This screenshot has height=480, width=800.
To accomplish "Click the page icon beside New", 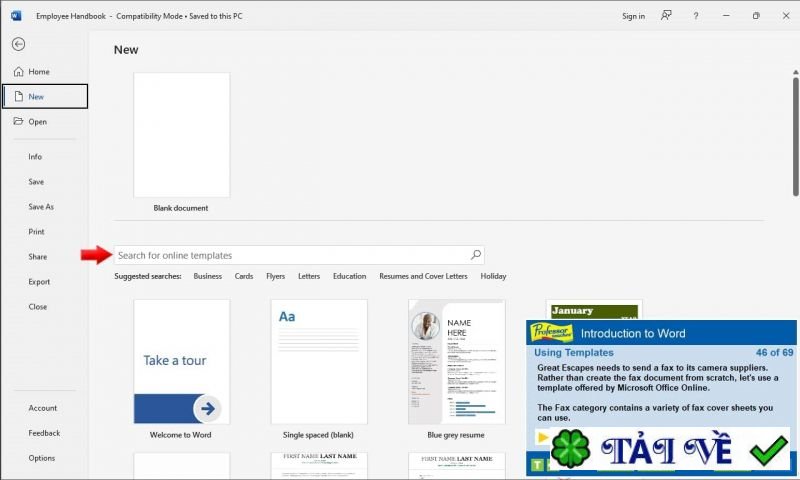I will (x=19, y=96).
